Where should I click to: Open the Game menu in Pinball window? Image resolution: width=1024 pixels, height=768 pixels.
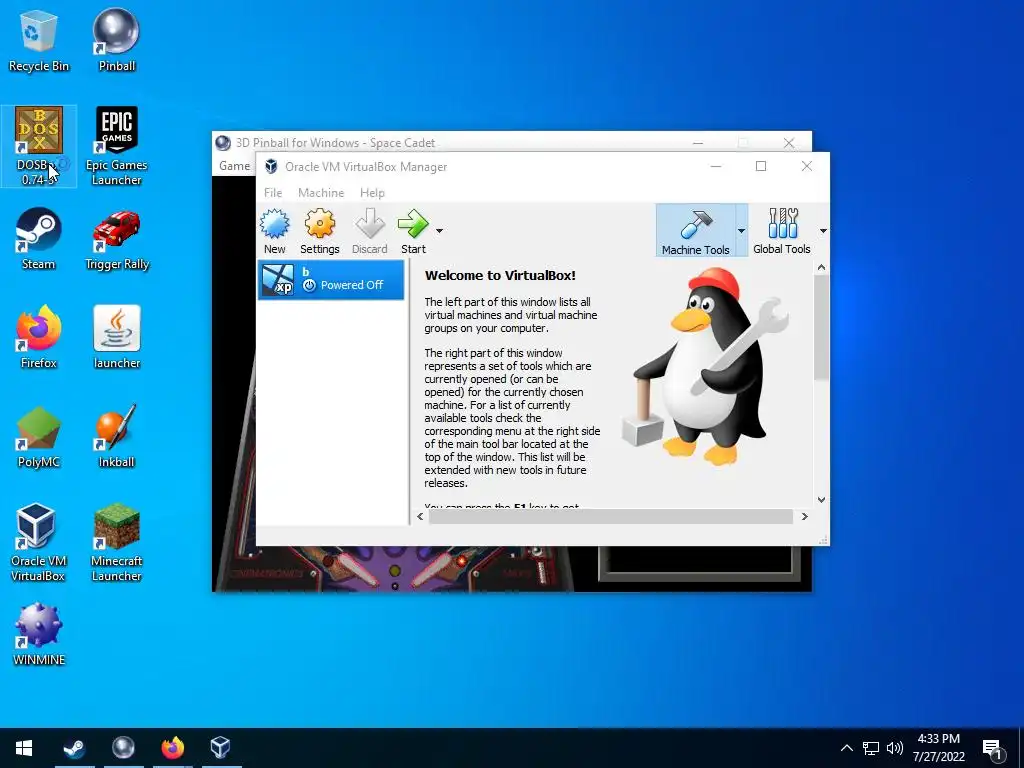click(234, 166)
